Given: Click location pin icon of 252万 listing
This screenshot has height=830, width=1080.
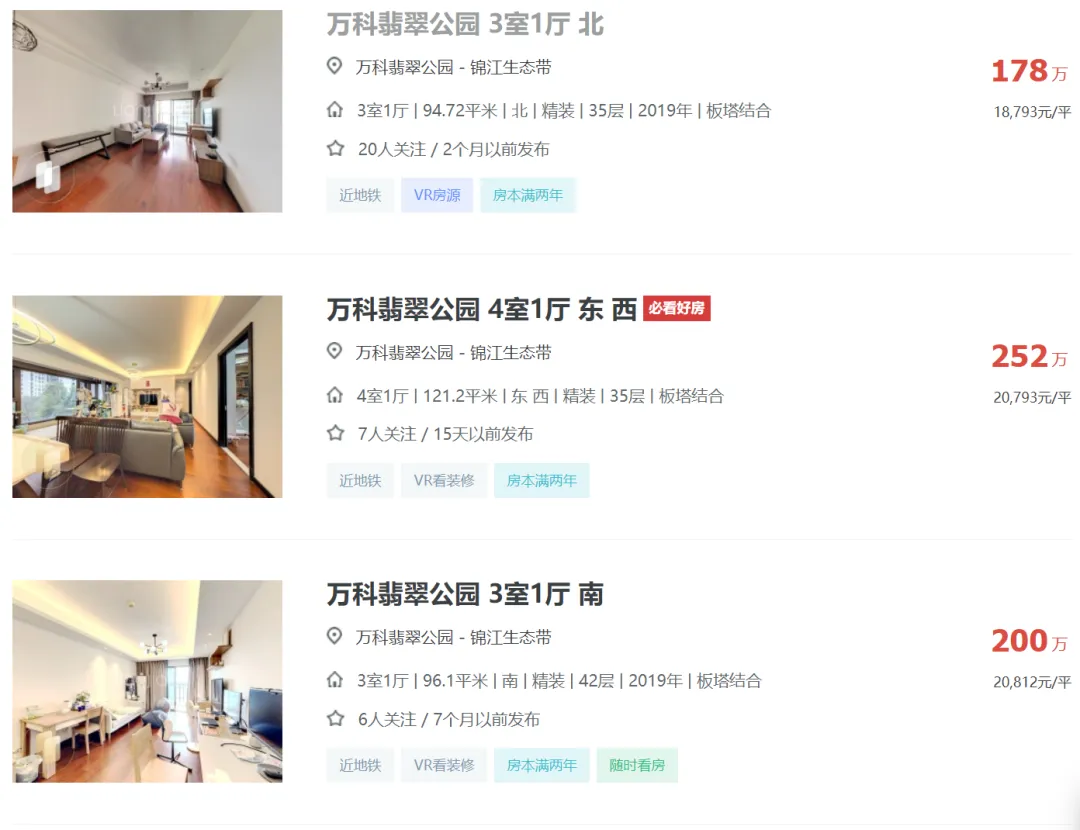Looking at the screenshot, I should pos(334,351).
